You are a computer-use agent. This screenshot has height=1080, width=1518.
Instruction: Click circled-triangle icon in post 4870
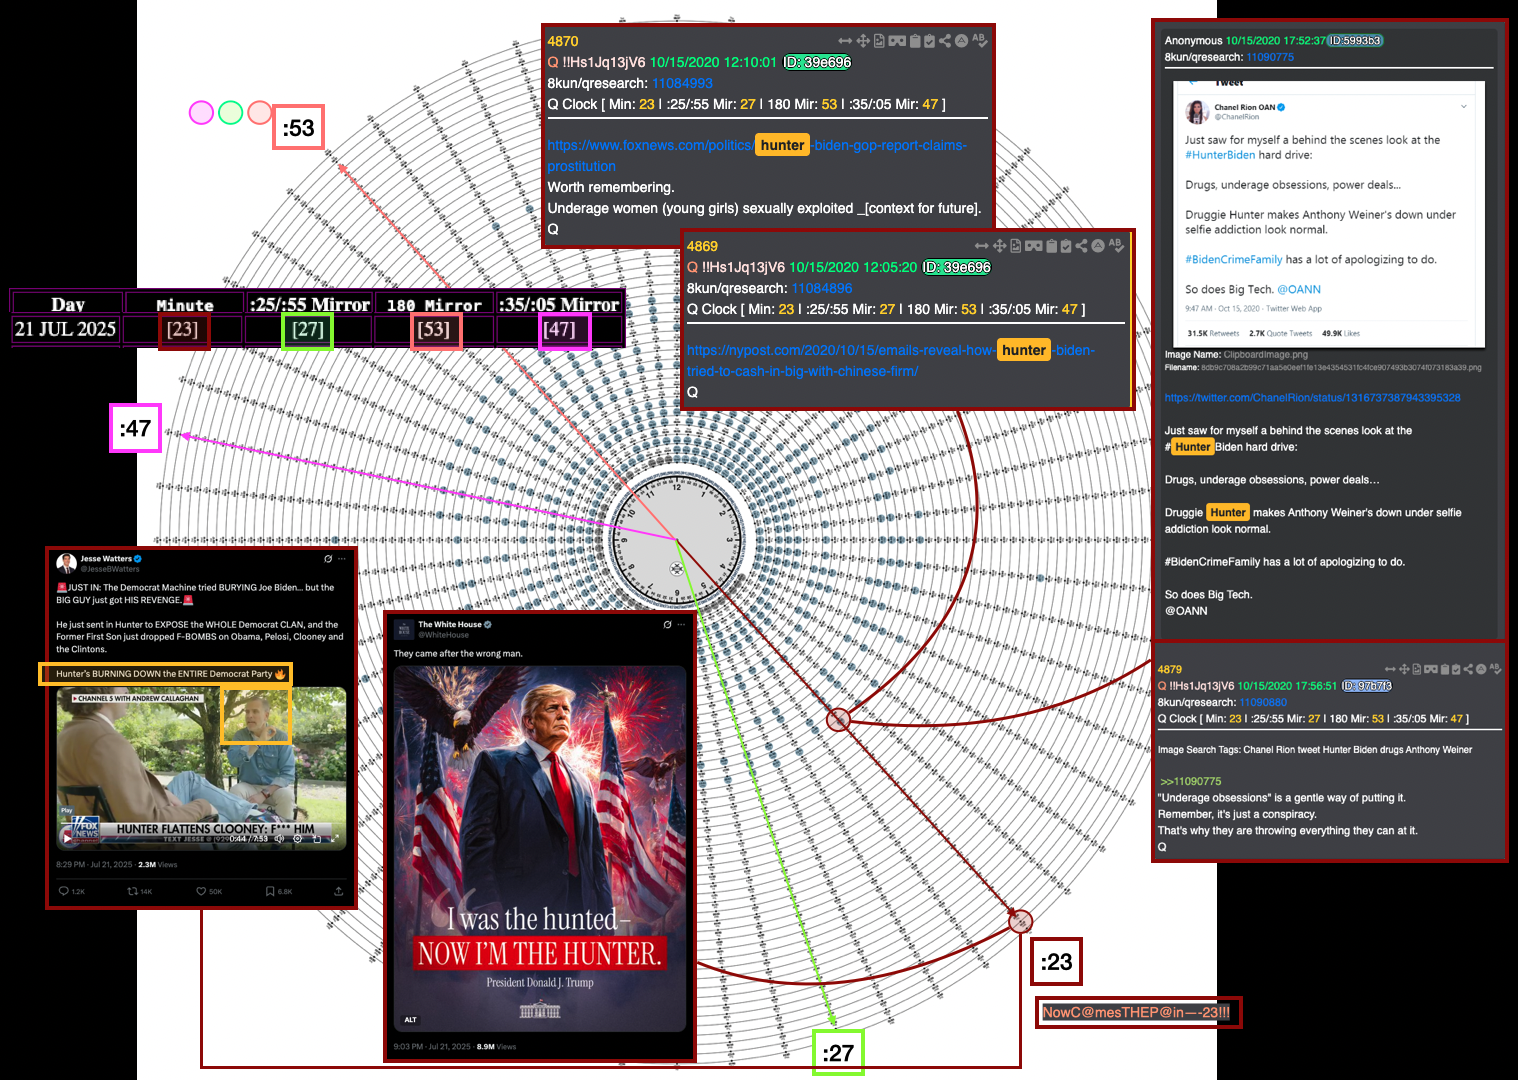coord(961,41)
